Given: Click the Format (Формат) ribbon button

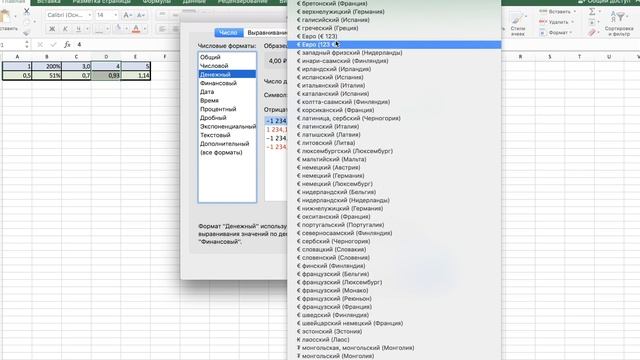Looking at the screenshot, I should [x=556, y=32].
